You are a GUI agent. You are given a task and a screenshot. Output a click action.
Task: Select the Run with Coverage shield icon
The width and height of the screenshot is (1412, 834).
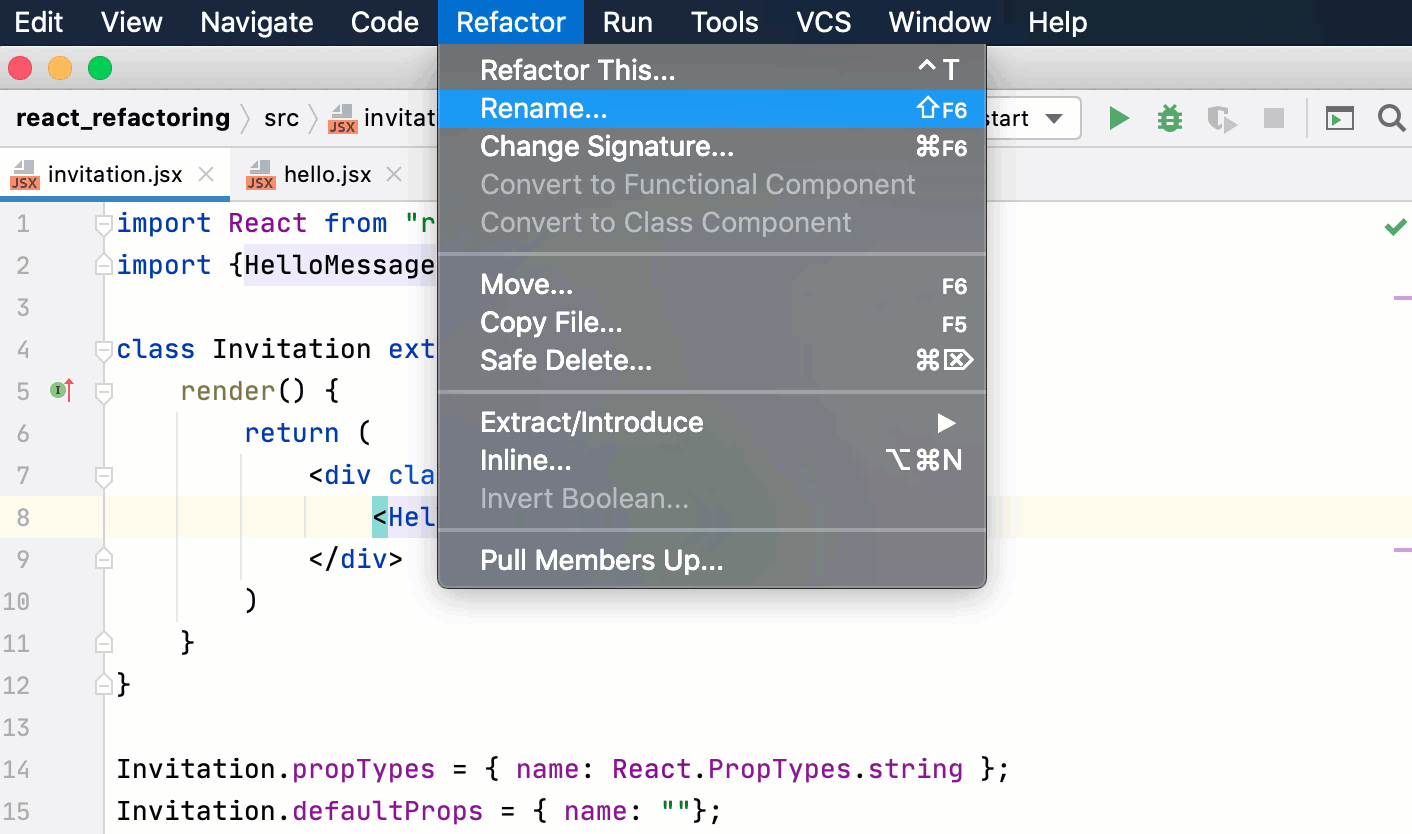pyautogui.click(x=1221, y=117)
